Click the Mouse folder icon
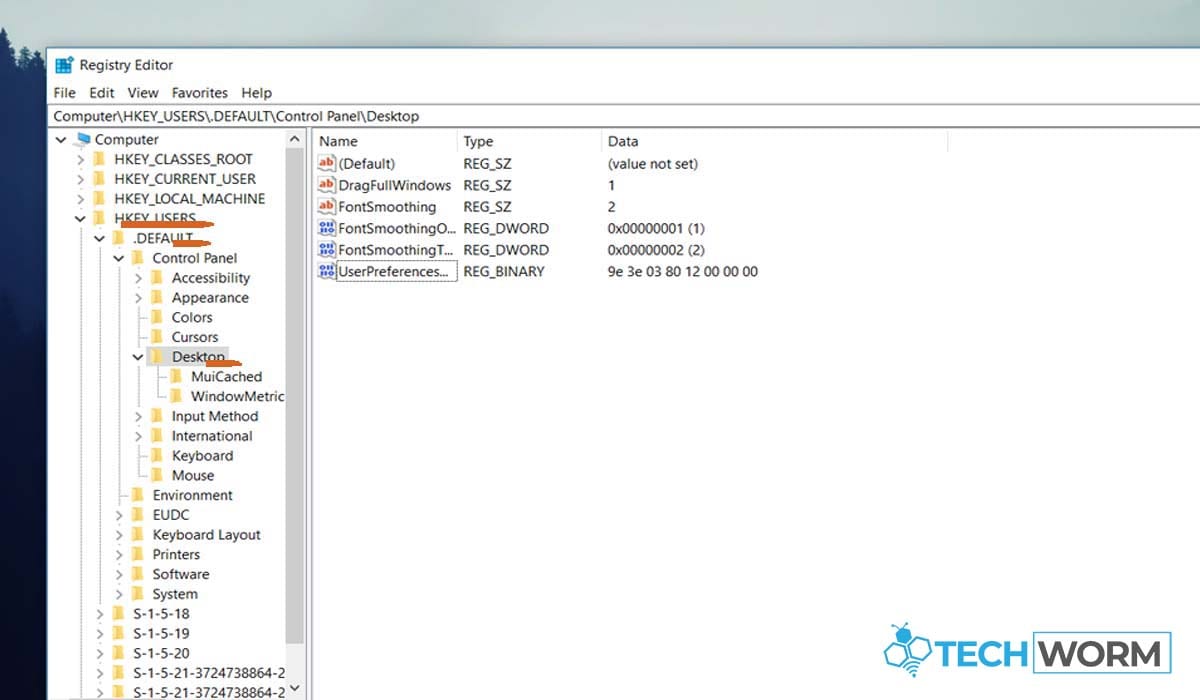1200x700 pixels. [157, 475]
